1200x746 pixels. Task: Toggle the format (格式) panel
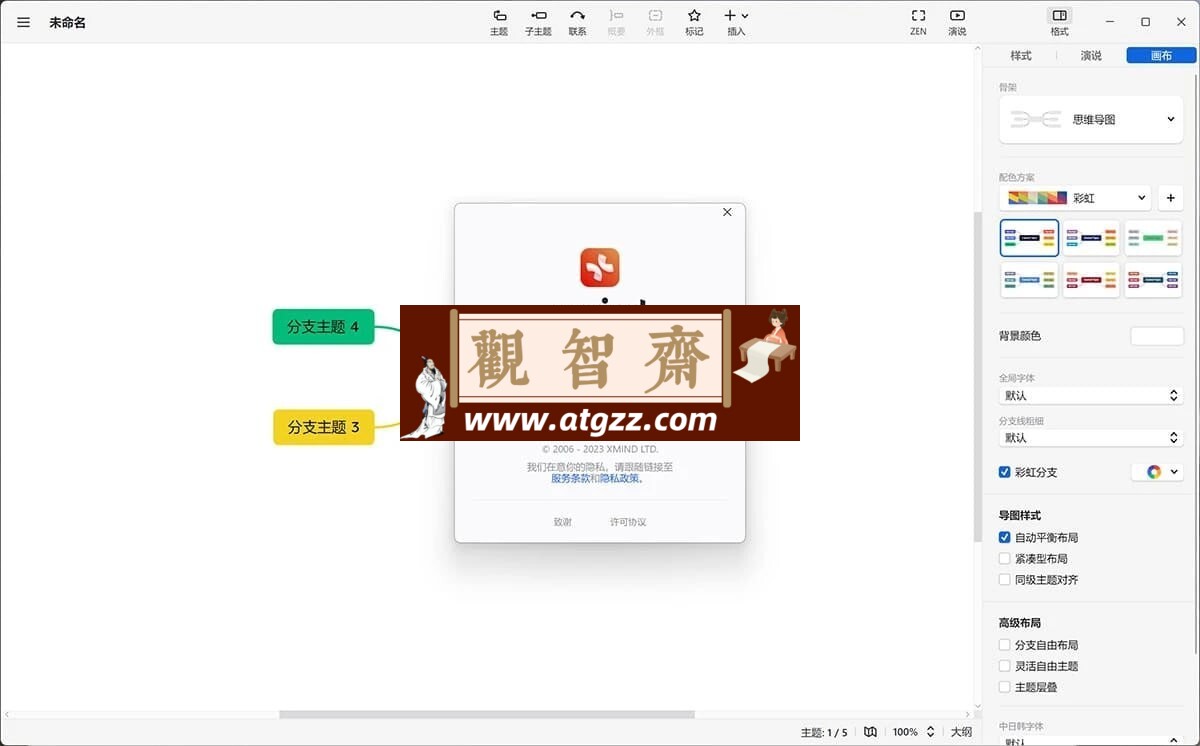click(1060, 22)
